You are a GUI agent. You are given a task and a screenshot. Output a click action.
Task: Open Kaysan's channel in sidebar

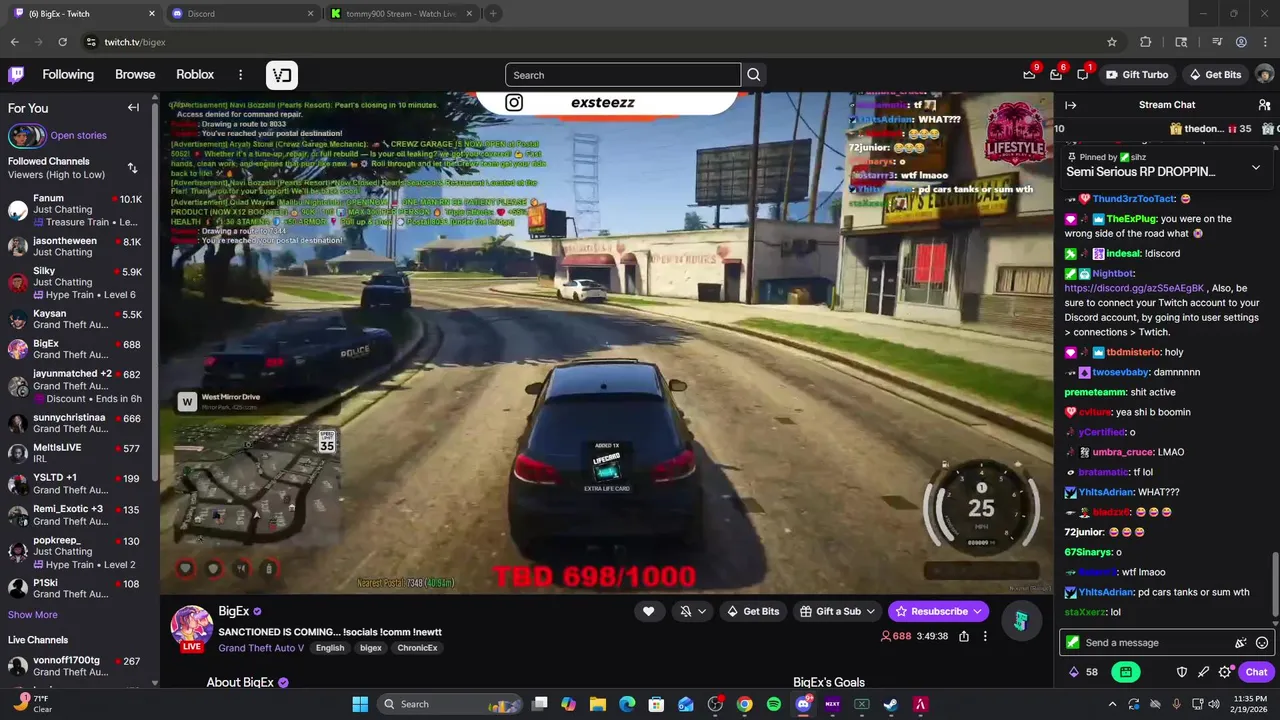pyautogui.click(x=78, y=320)
